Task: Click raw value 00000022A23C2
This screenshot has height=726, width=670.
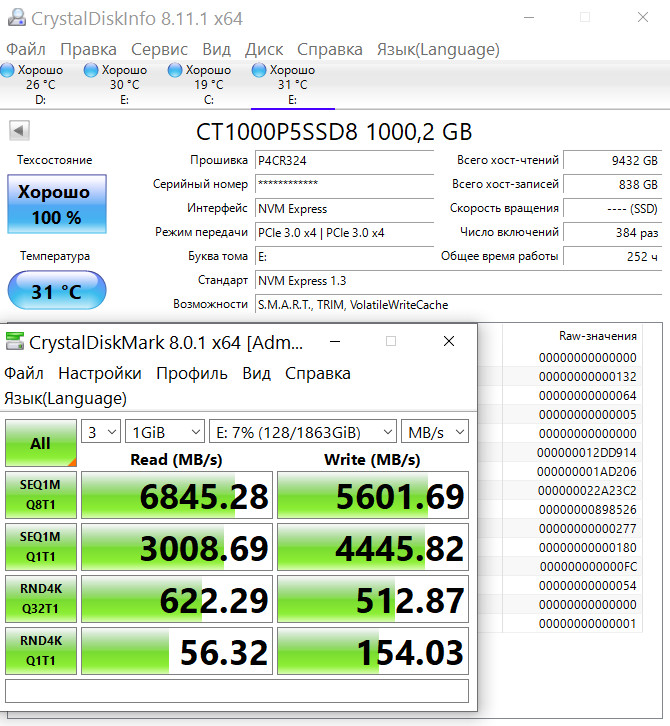Action: coord(587,490)
